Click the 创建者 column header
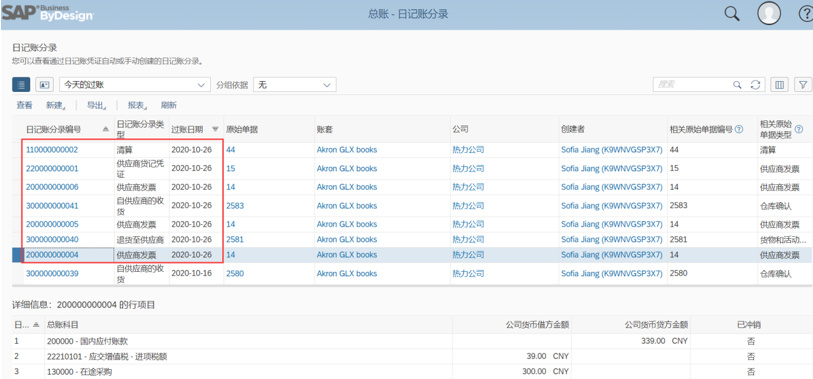 tap(573, 129)
